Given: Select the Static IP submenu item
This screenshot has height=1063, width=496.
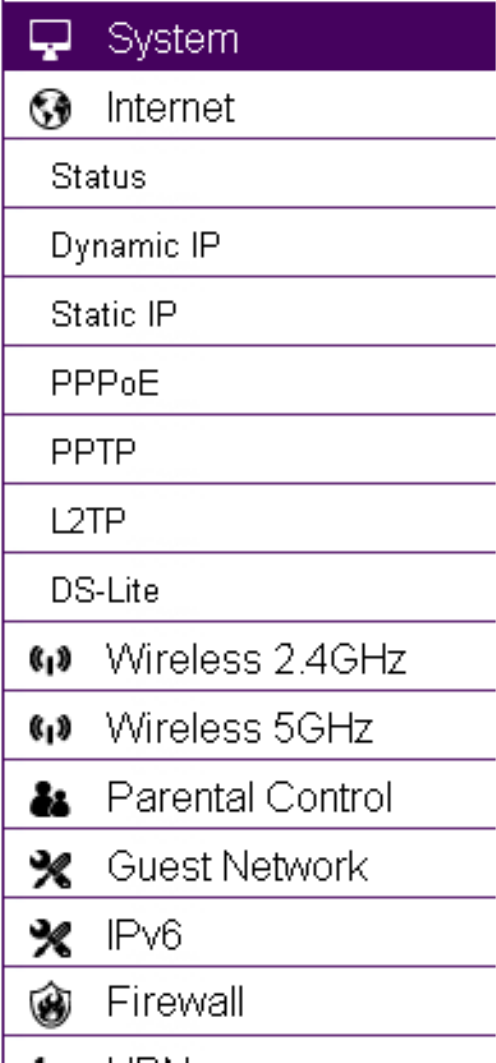Looking at the screenshot, I should (249, 313).
